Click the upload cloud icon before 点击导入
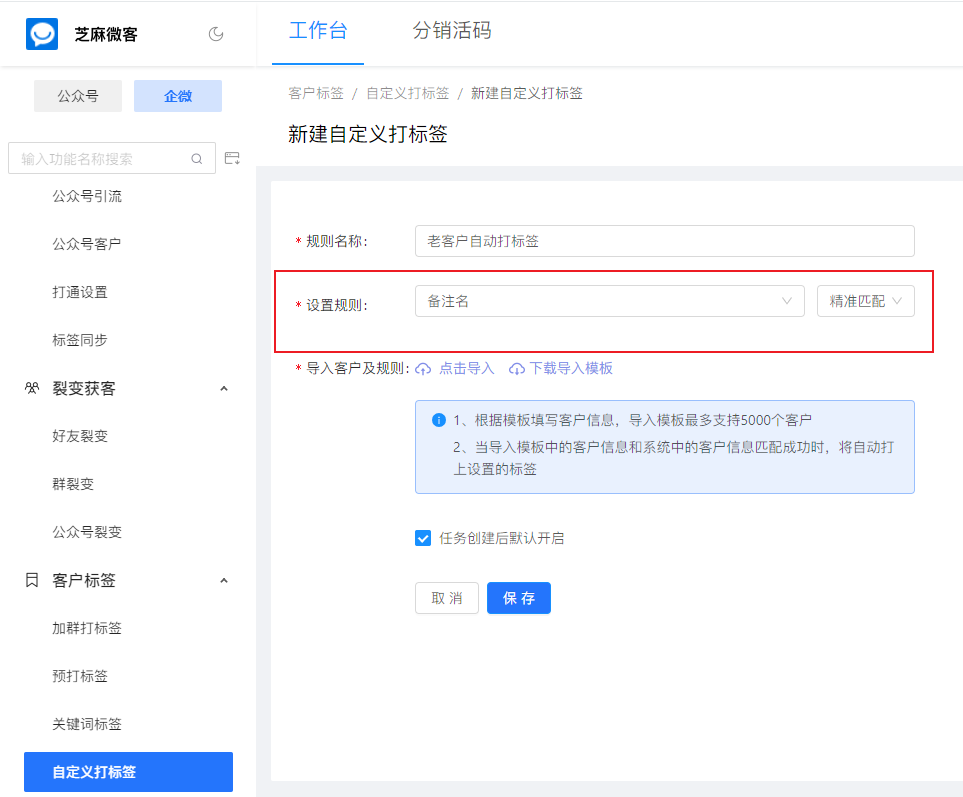 click(423, 369)
